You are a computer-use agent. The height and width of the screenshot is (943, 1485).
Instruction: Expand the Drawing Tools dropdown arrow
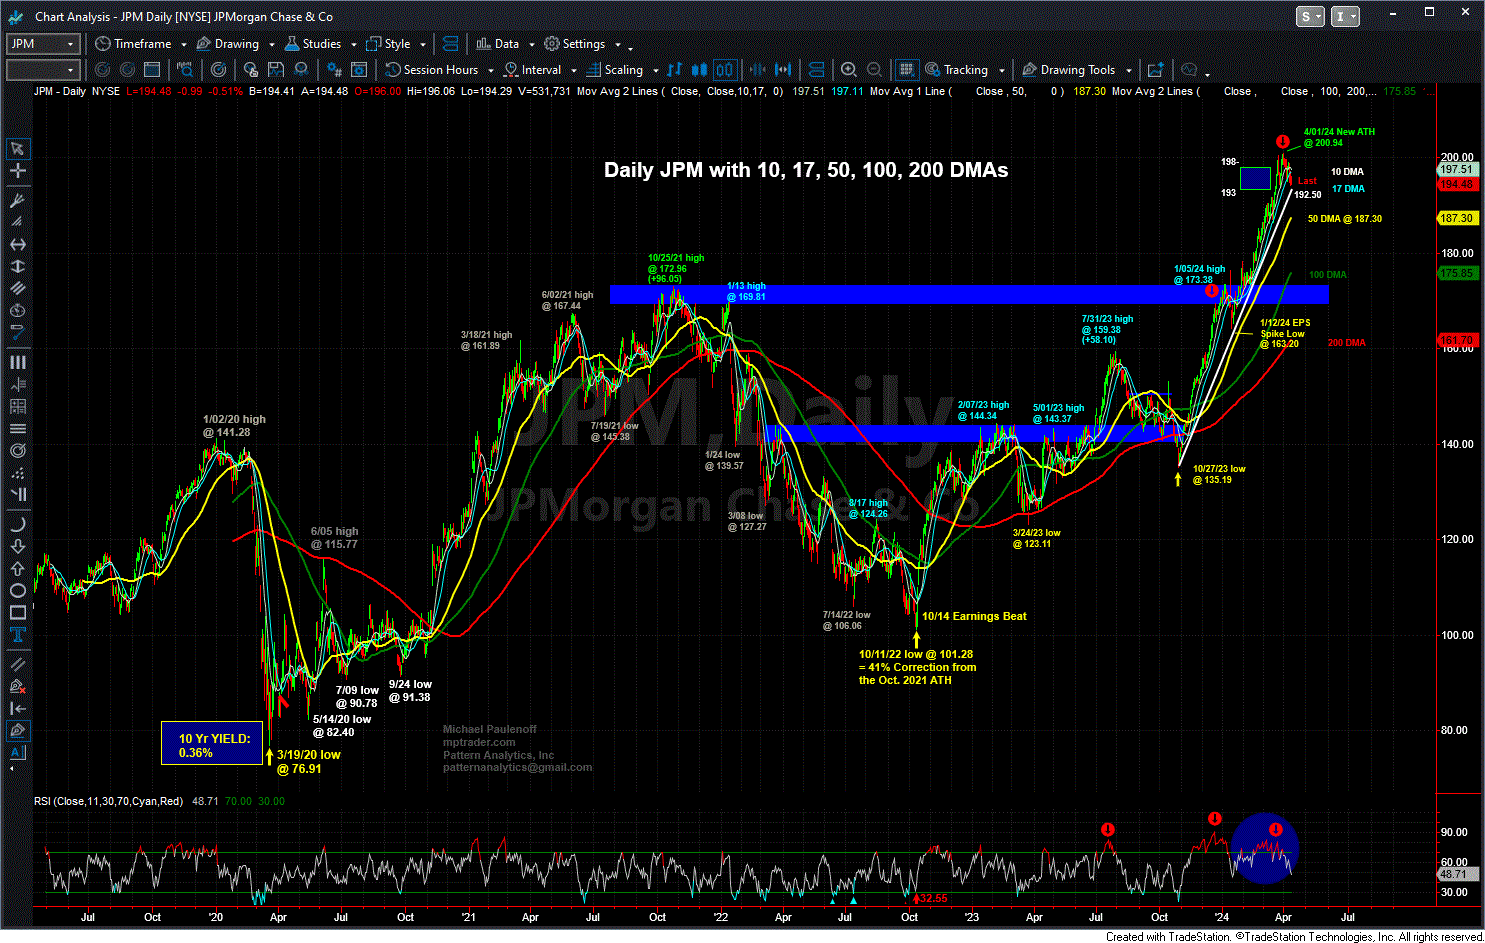[x=1129, y=70]
